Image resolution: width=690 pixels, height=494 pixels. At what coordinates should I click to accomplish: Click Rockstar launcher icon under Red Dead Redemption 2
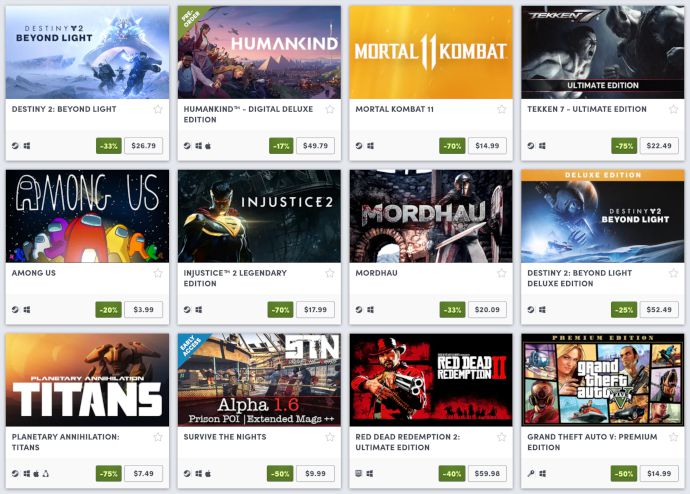[x=359, y=474]
